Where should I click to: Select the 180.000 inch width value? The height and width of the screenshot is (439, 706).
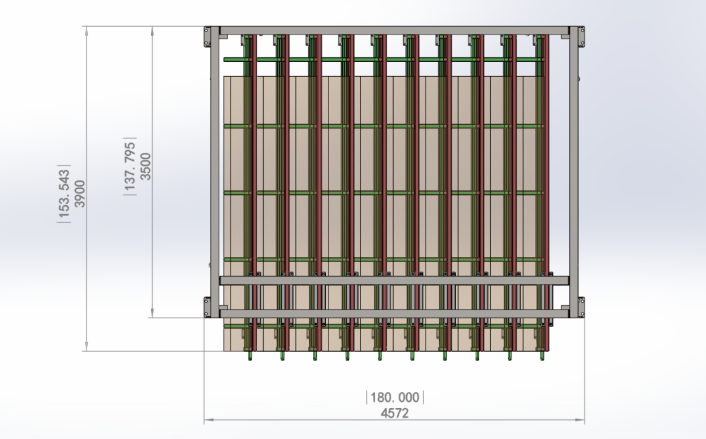395,398
